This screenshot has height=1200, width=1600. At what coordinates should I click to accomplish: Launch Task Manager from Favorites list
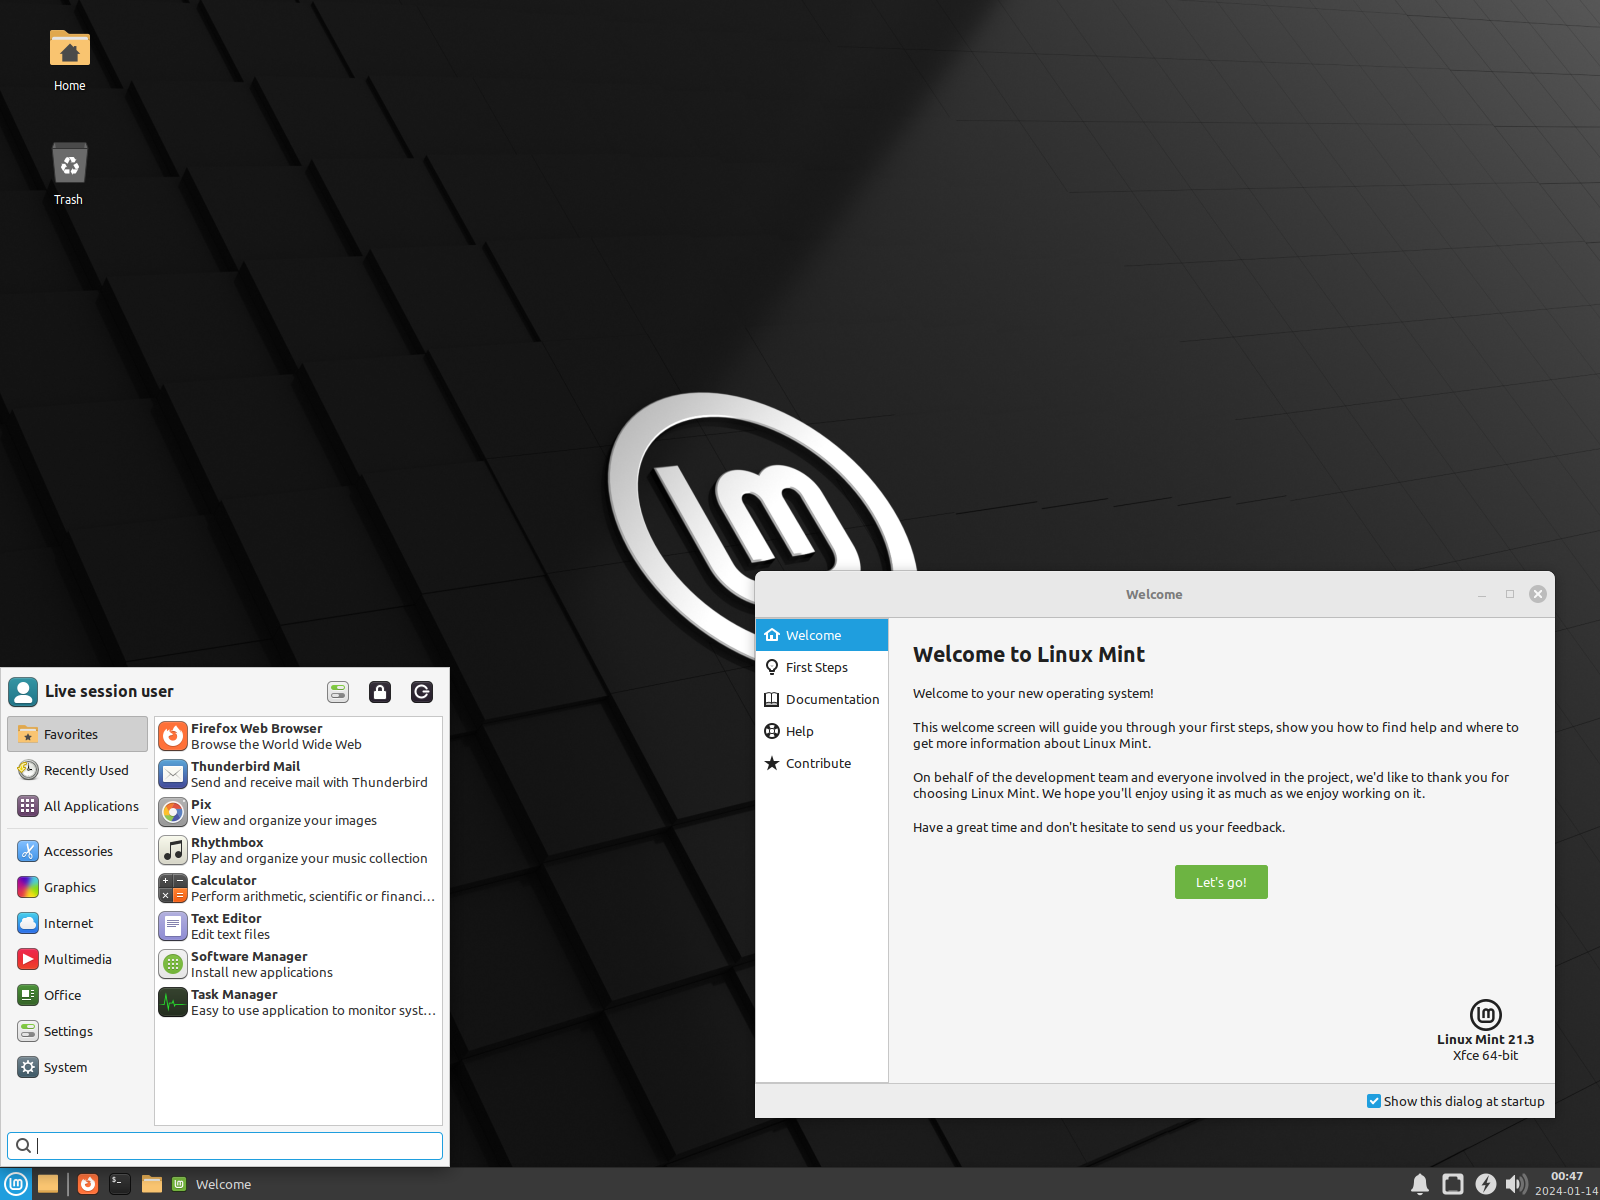[x=298, y=1002]
